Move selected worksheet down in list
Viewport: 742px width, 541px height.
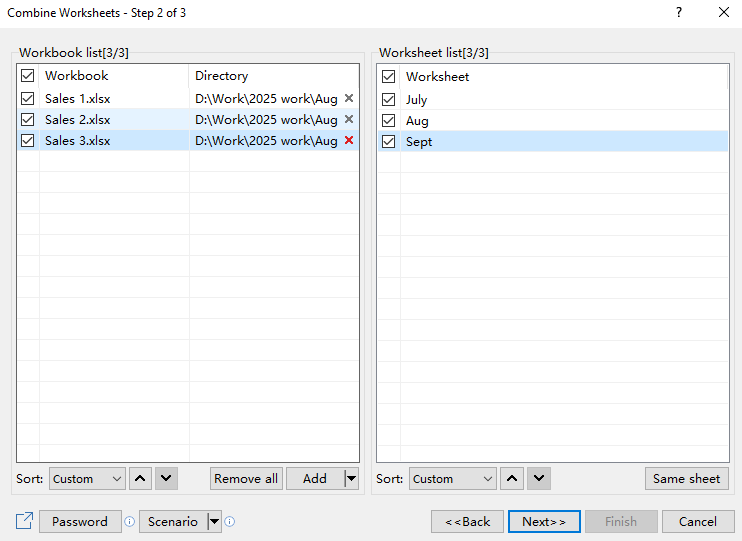pyautogui.click(x=539, y=479)
